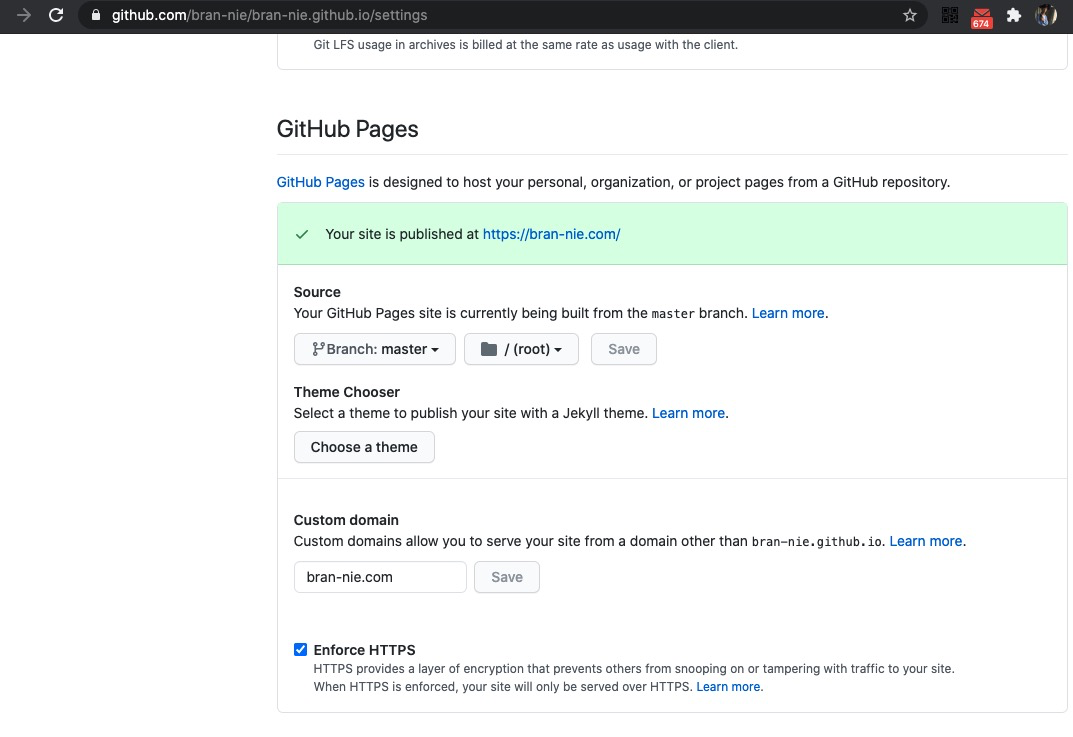The height and width of the screenshot is (737, 1073).
Task: Open the Chrome profile avatar
Action: 1046,15
